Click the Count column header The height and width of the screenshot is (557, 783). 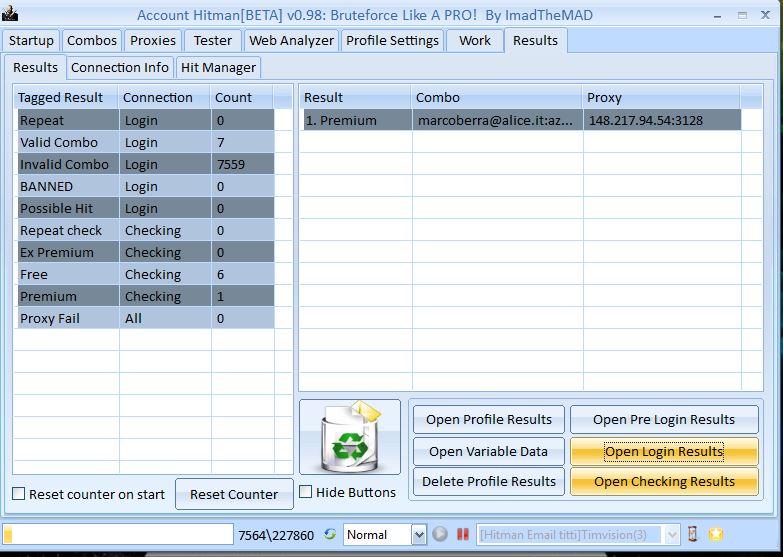(242, 97)
